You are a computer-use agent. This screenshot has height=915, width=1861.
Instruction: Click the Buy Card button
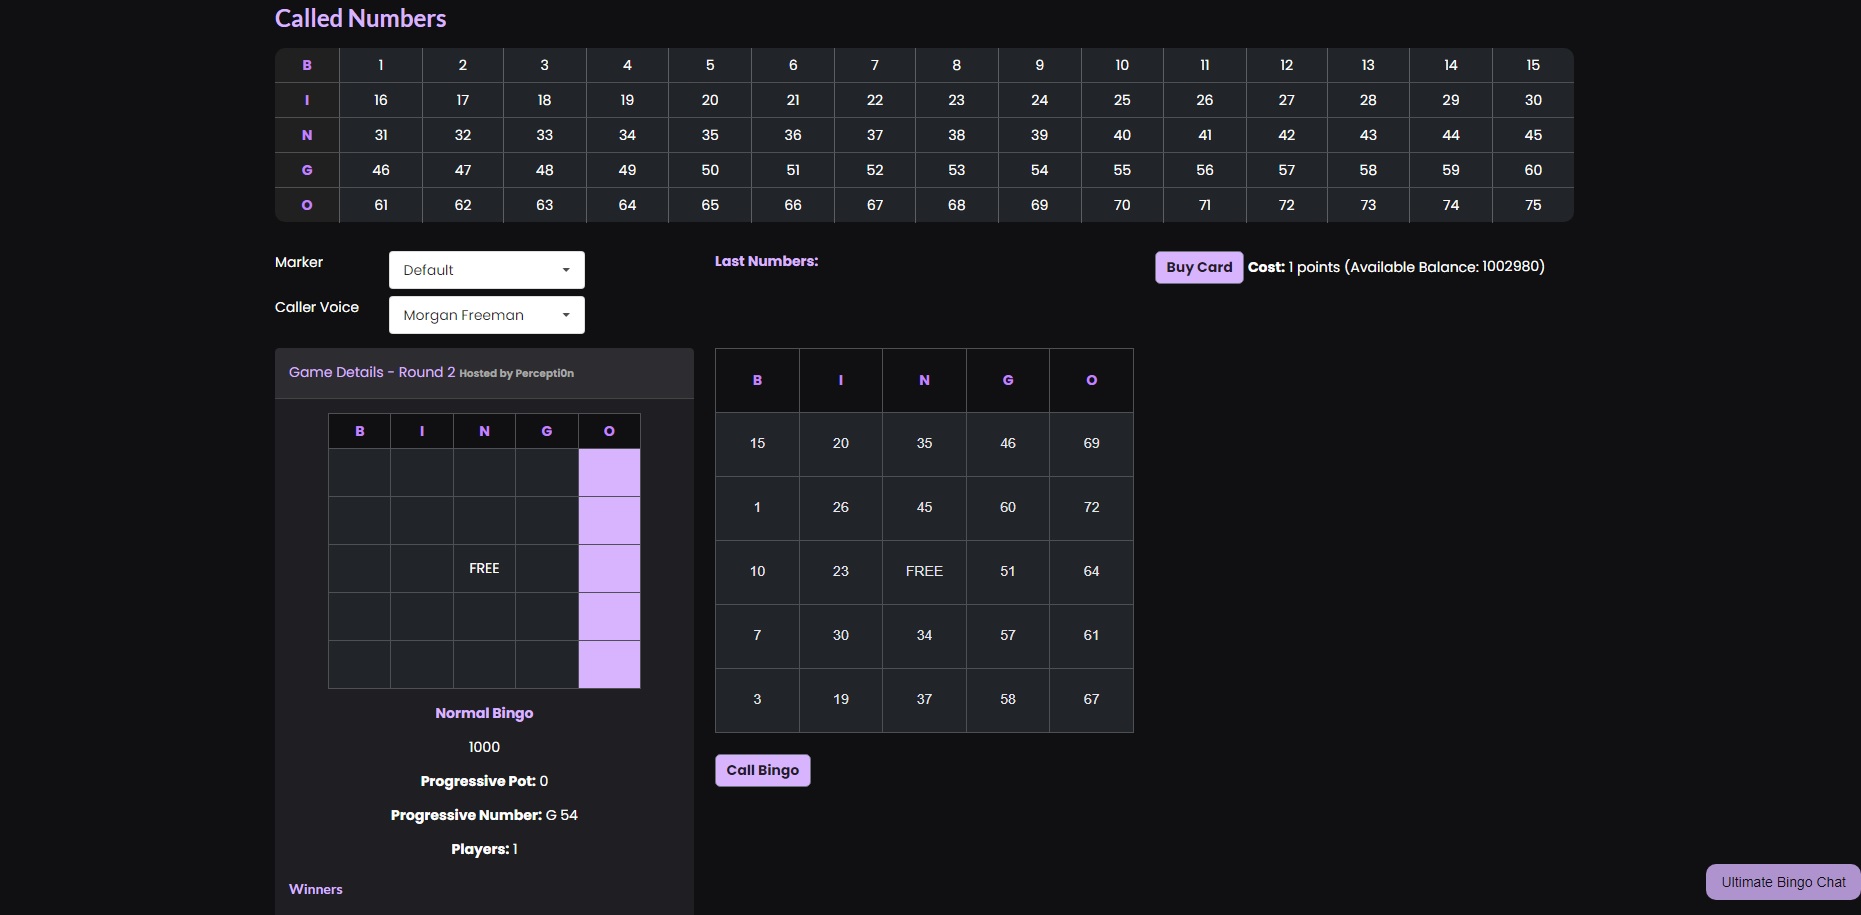[x=1198, y=267]
